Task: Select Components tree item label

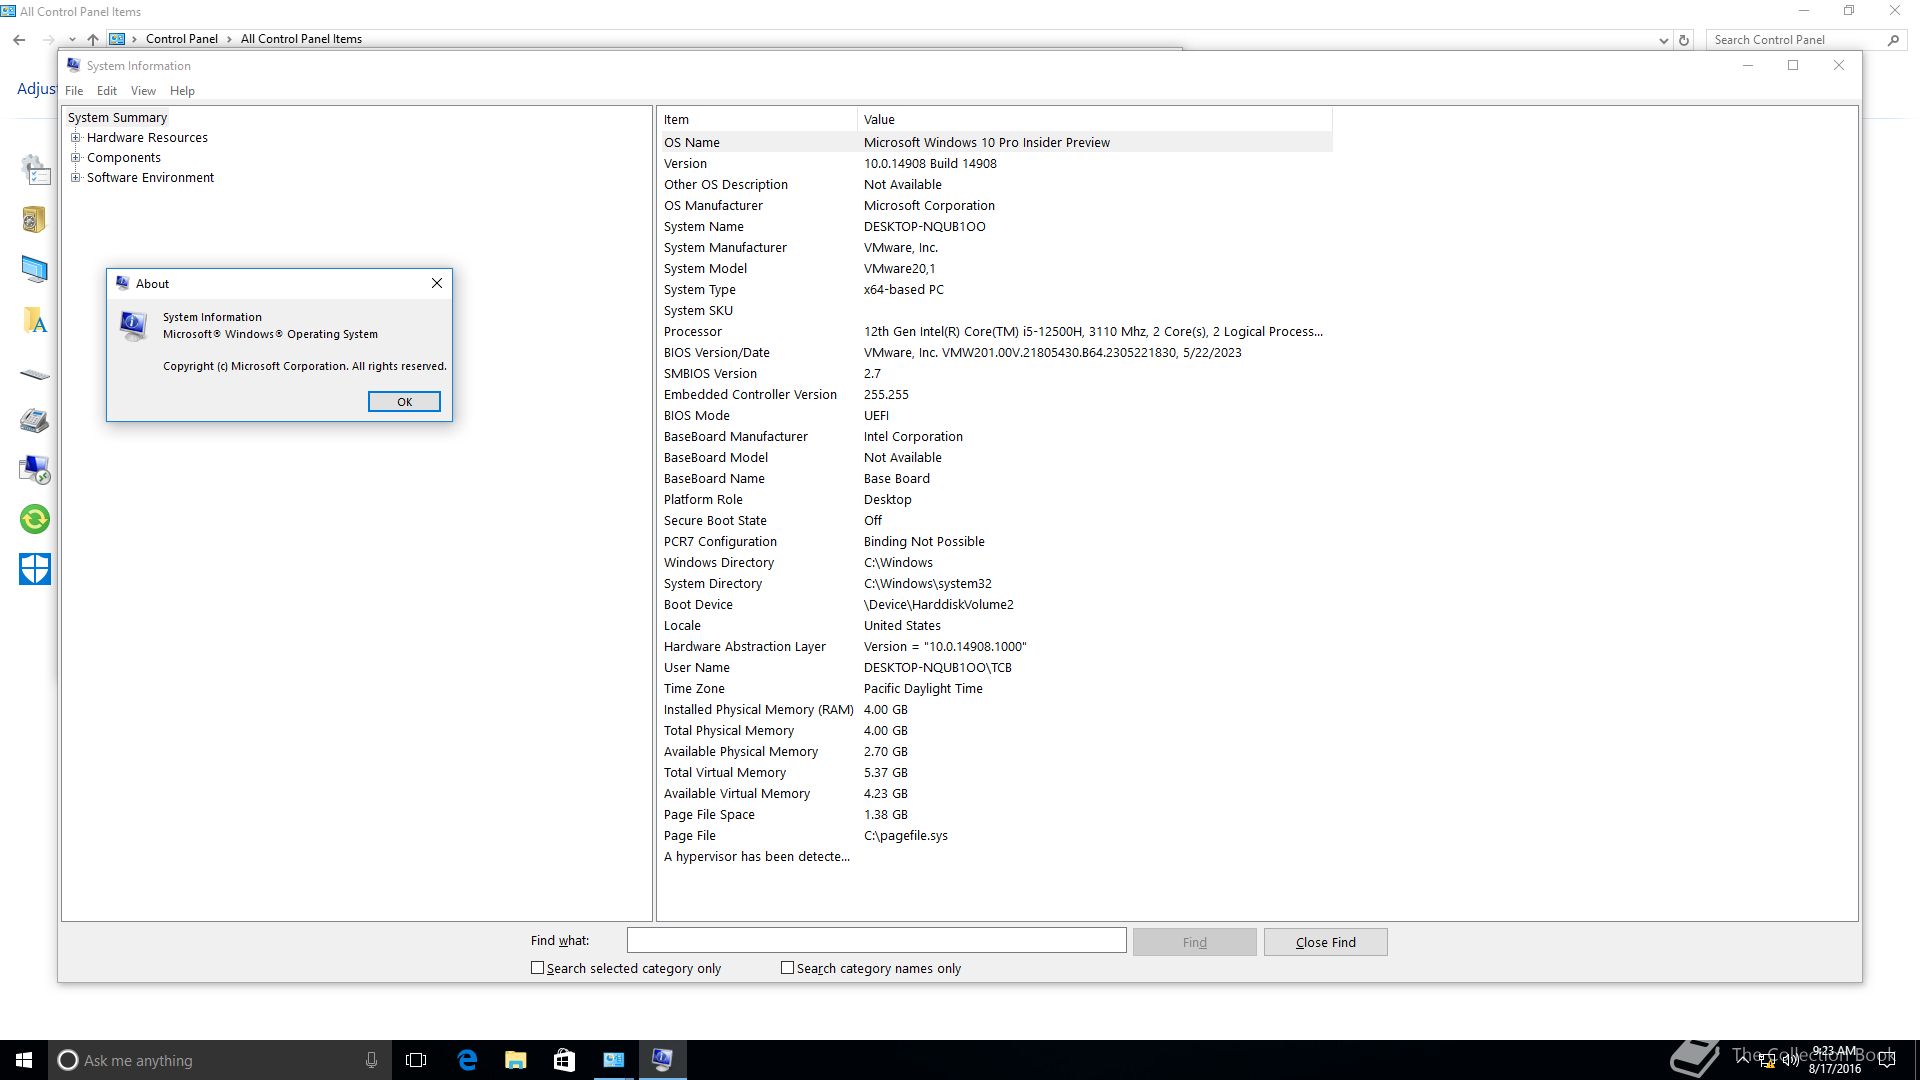Action: pos(123,157)
